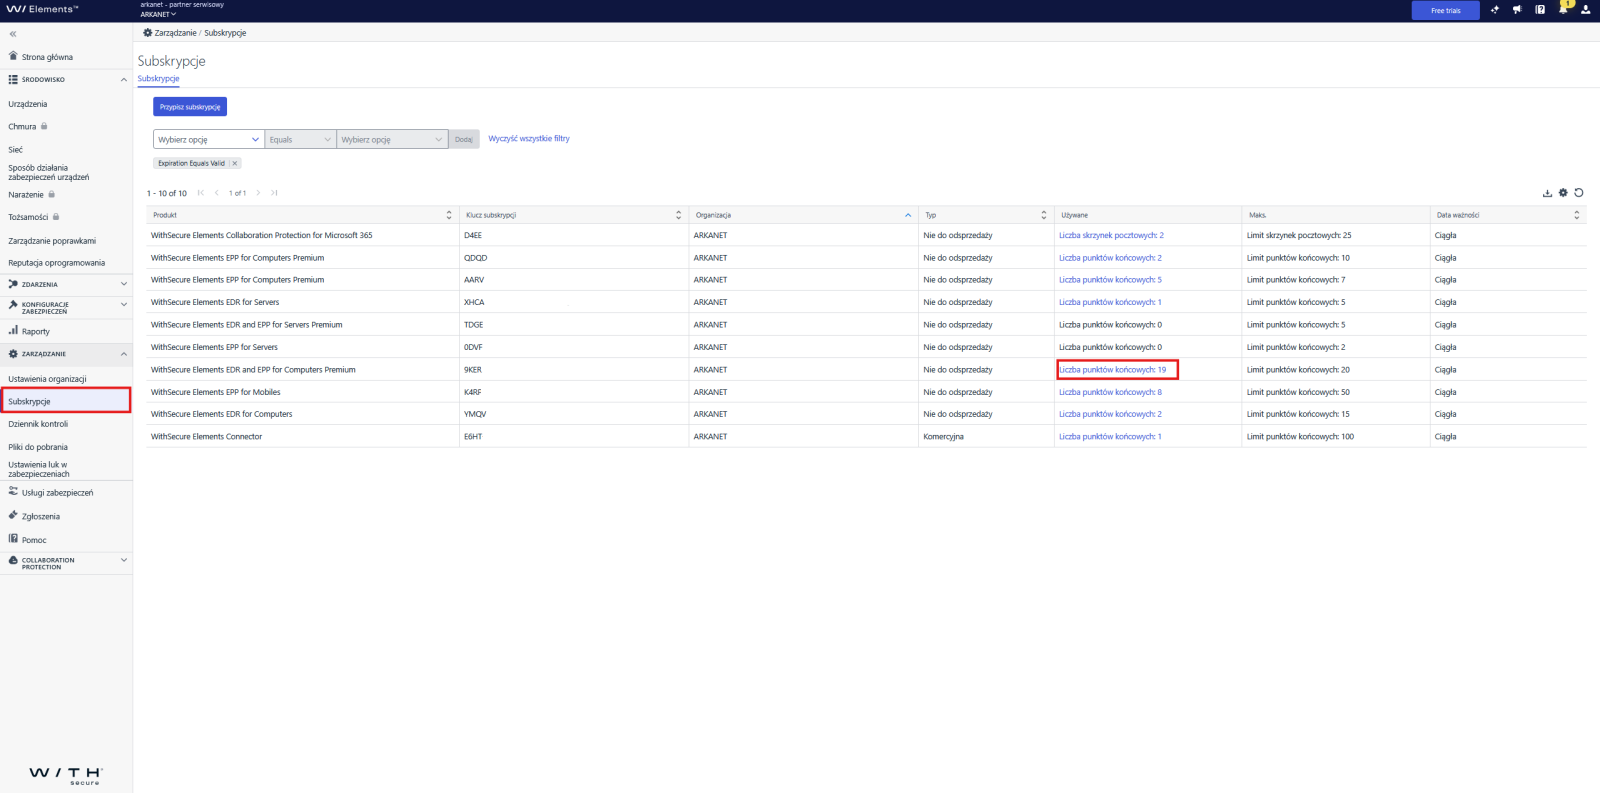Viewport: 1600px width, 793px height.
Task: Open the user account profile icon
Action: (1585, 10)
